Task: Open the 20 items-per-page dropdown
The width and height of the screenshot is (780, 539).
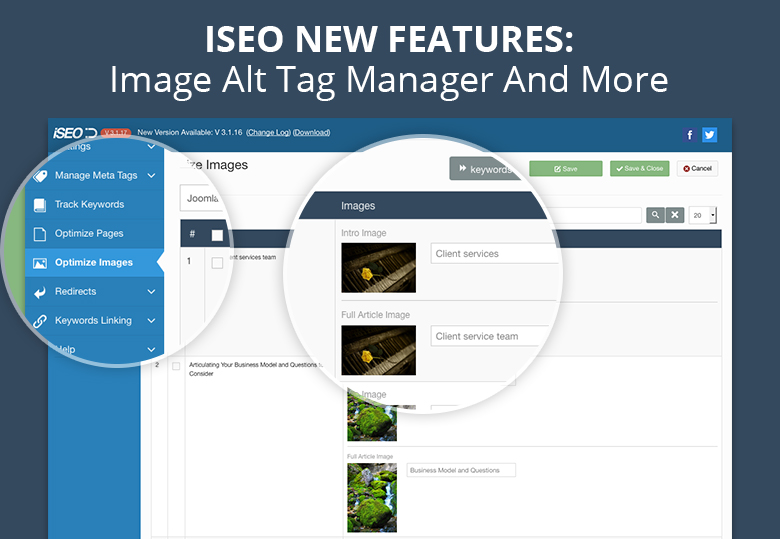Action: (703, 215)
